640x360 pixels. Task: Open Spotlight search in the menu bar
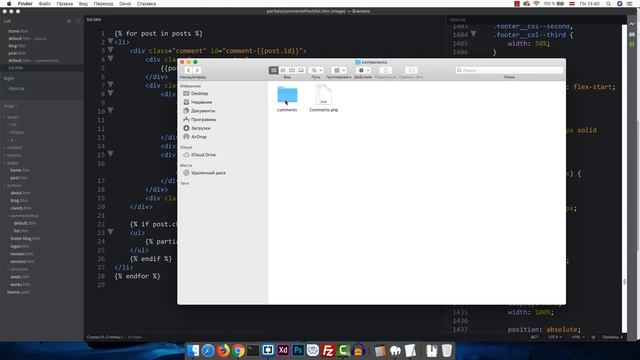608,4
